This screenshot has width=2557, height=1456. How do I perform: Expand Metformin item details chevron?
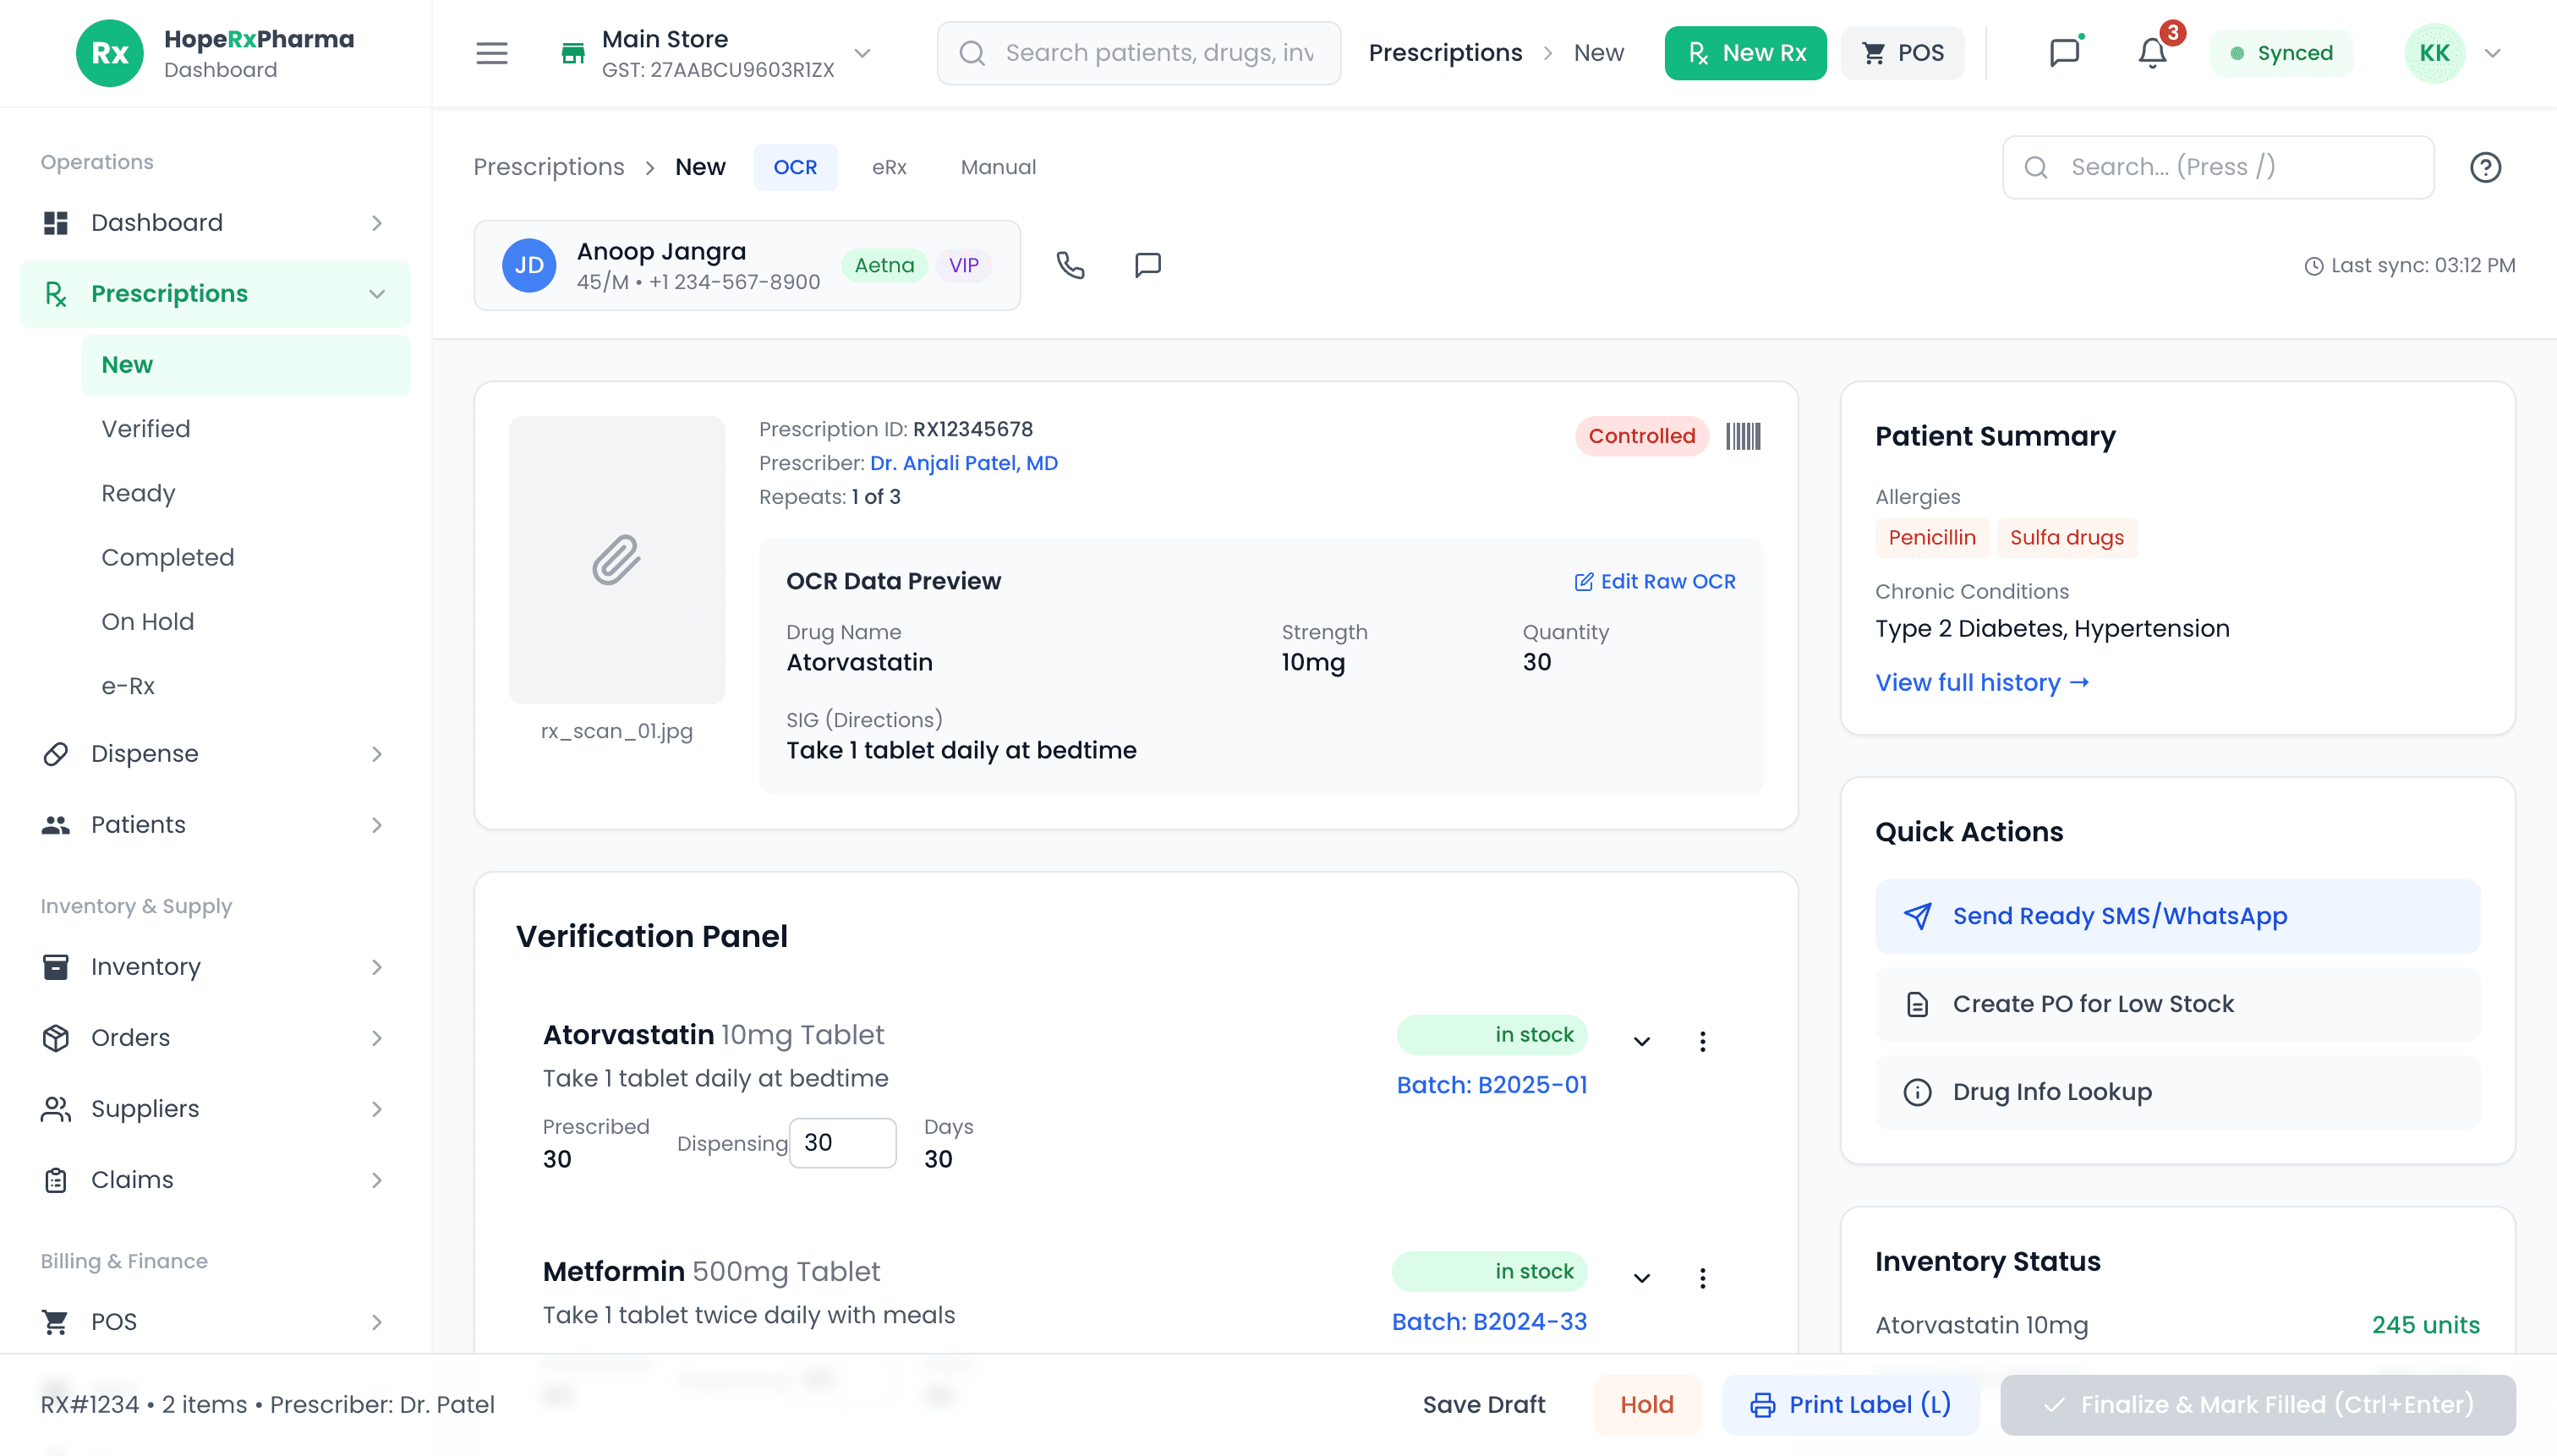tap(1641, 1278)
